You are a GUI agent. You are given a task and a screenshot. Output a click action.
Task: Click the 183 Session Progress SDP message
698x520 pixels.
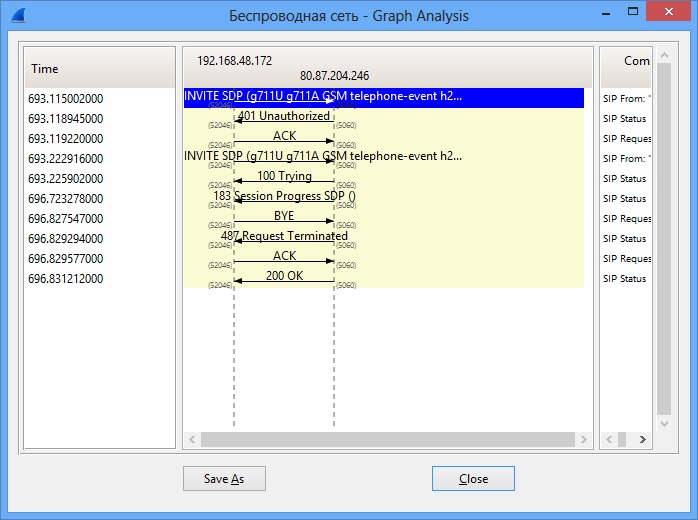point(284,198)
